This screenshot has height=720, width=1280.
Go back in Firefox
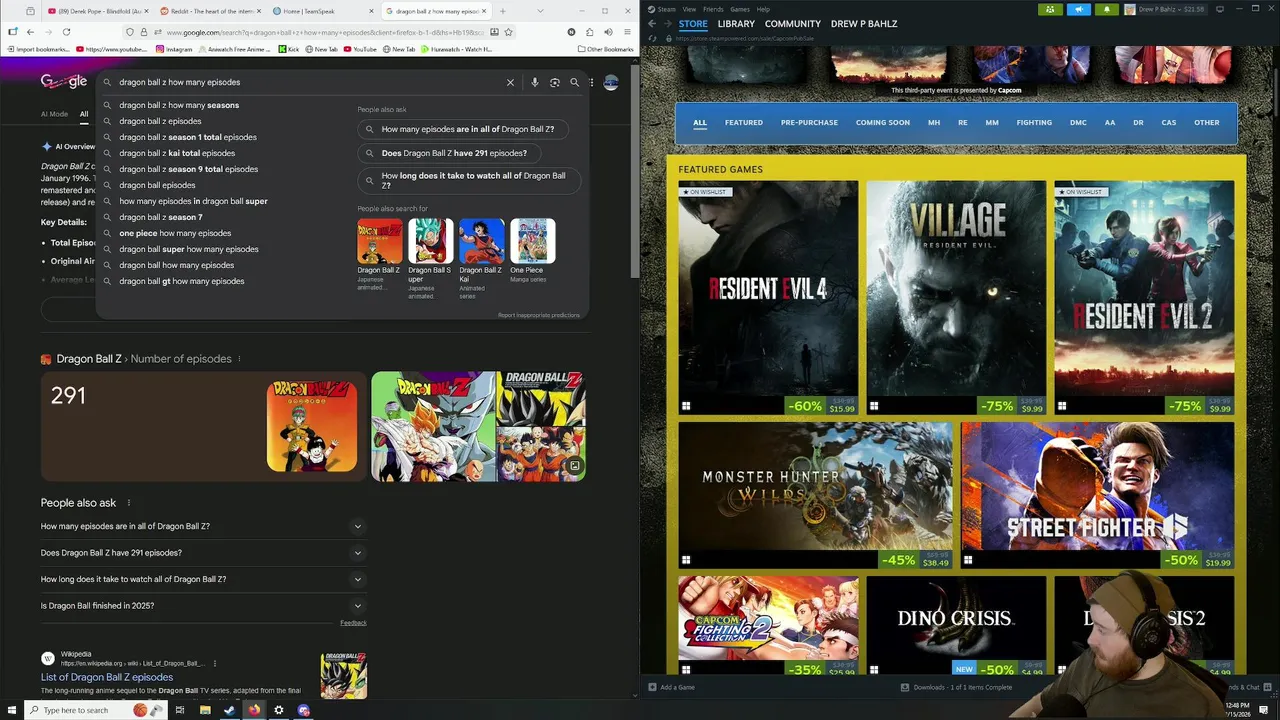click(30, 32)
